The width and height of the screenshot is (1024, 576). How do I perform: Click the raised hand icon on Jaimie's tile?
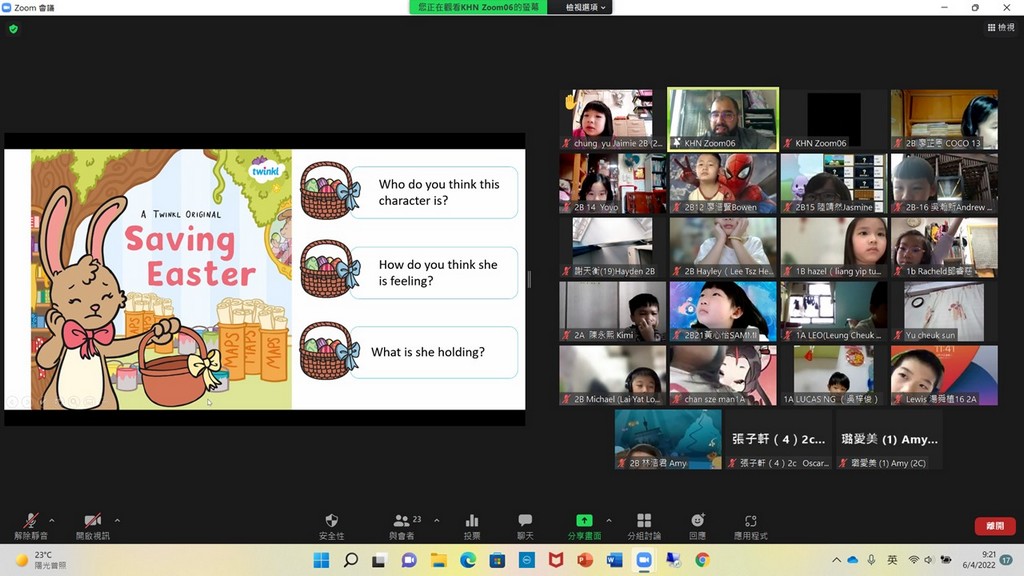coord(570,101)
